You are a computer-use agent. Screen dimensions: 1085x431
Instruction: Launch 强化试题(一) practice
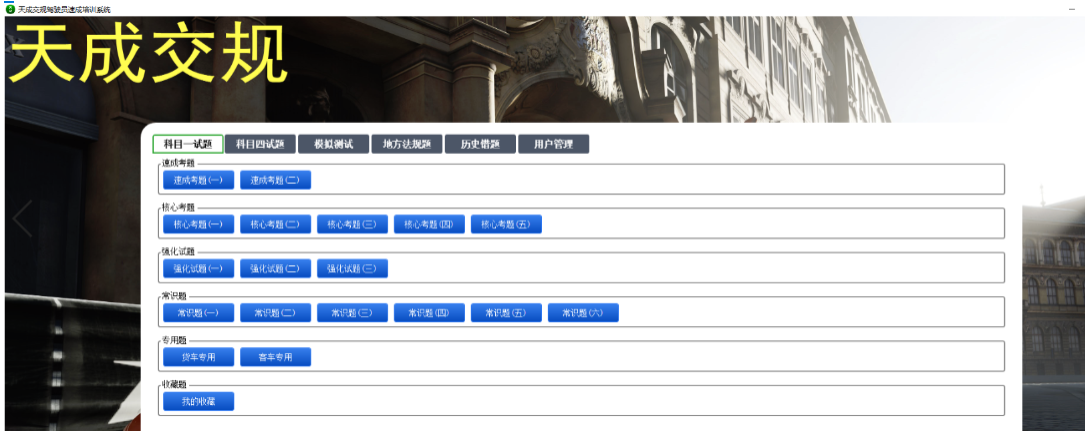coord(199,268)
